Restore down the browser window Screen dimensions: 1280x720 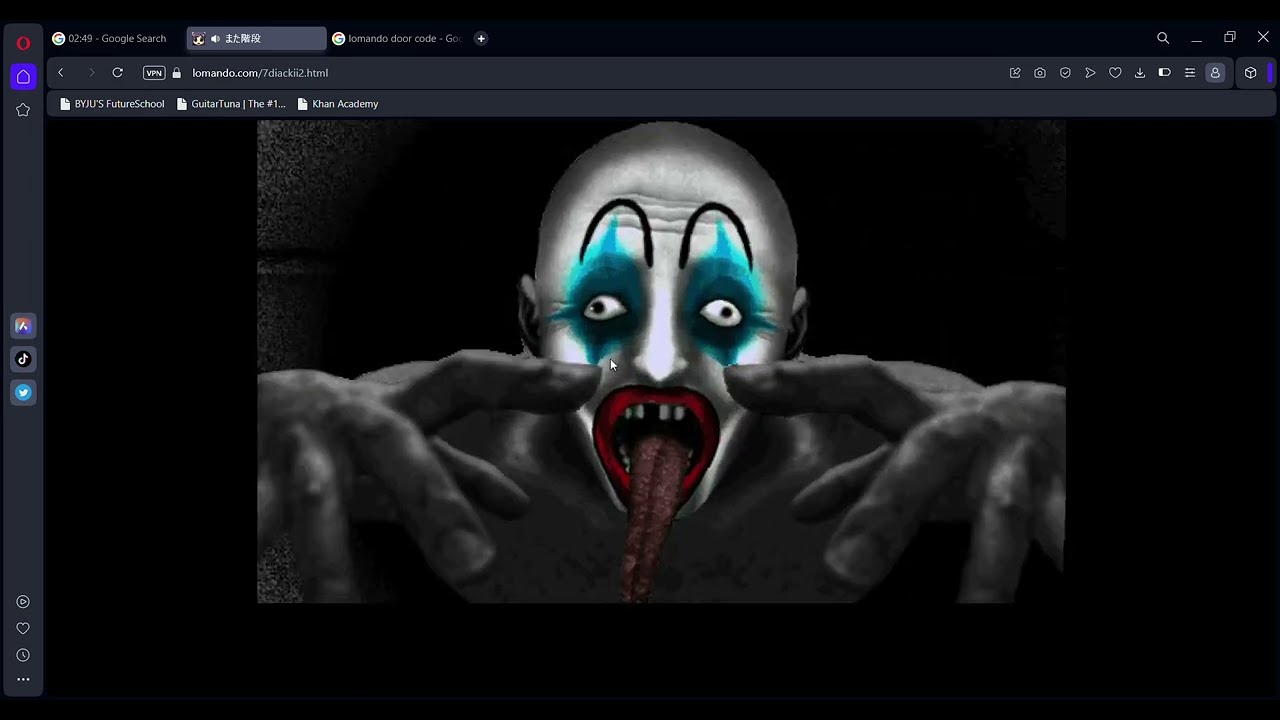coord(1230,38)
